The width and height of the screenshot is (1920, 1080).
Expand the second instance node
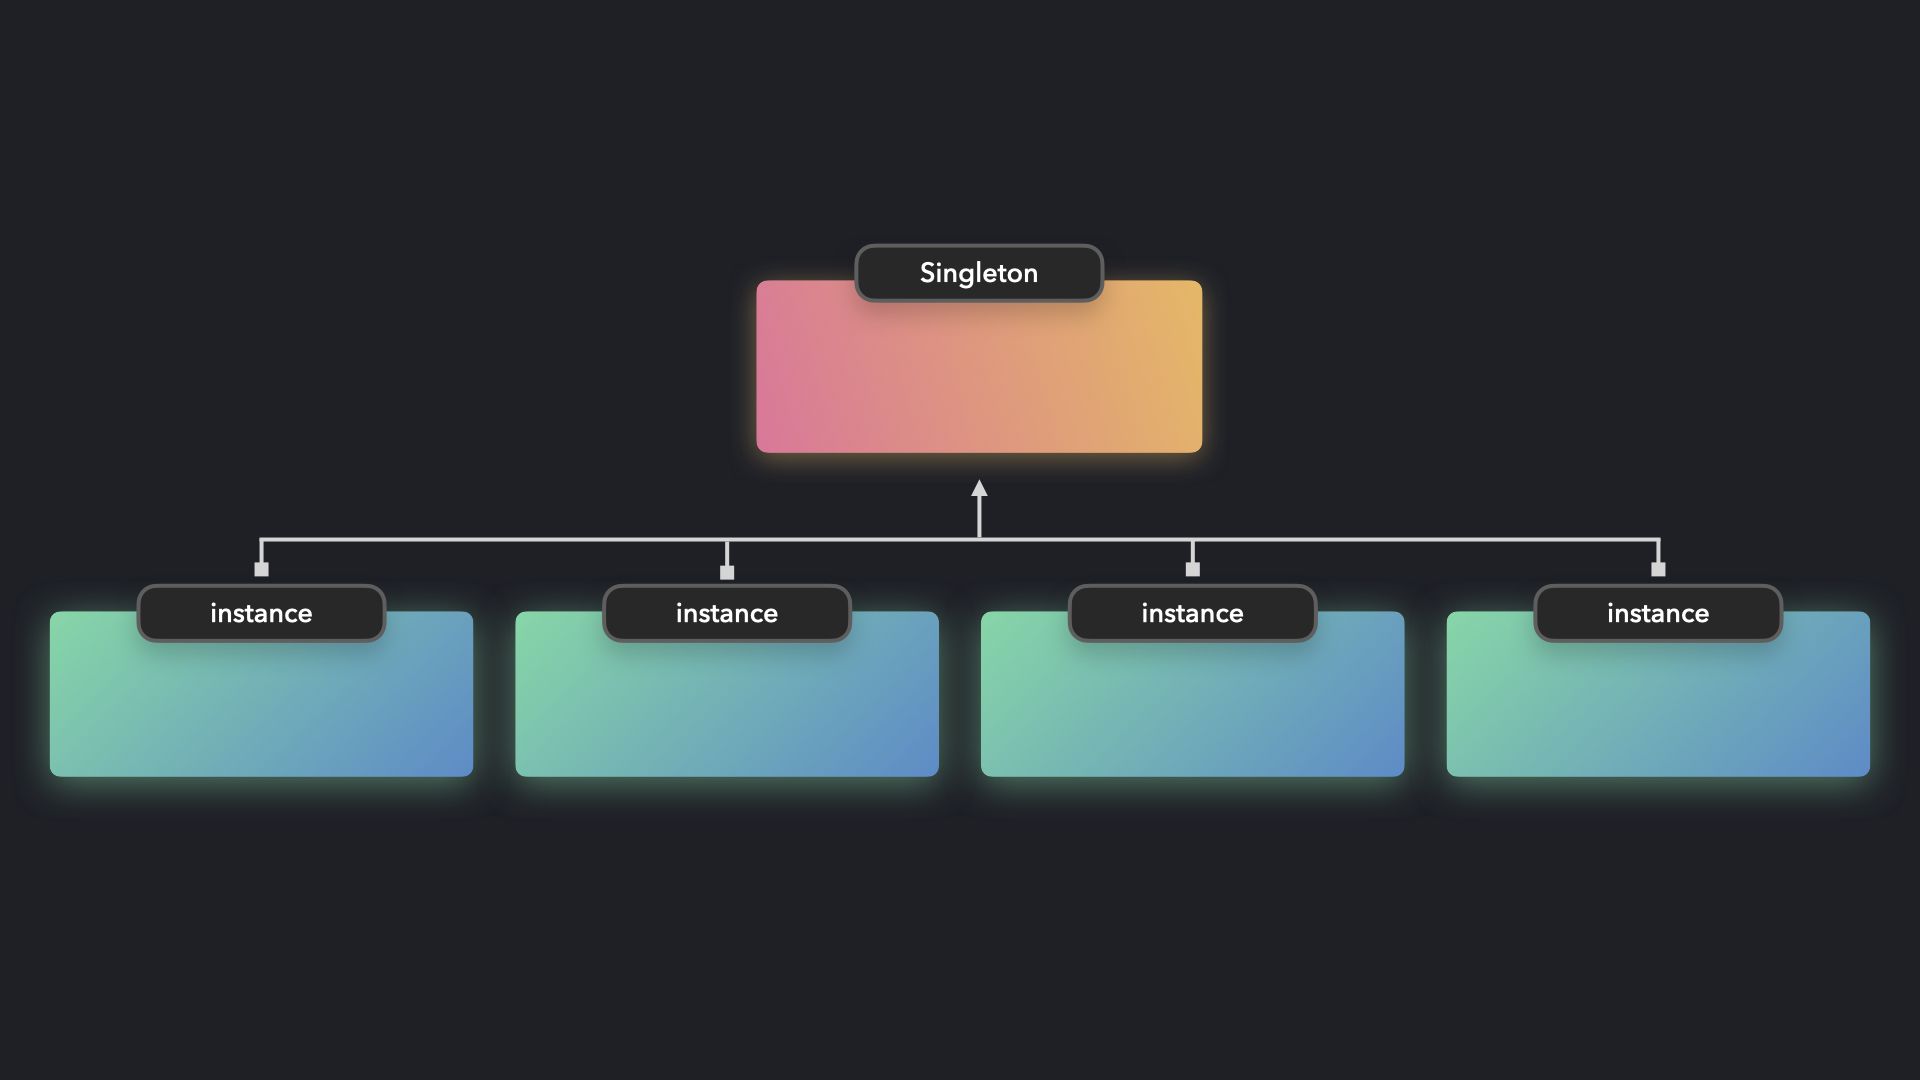pos(727,612)
